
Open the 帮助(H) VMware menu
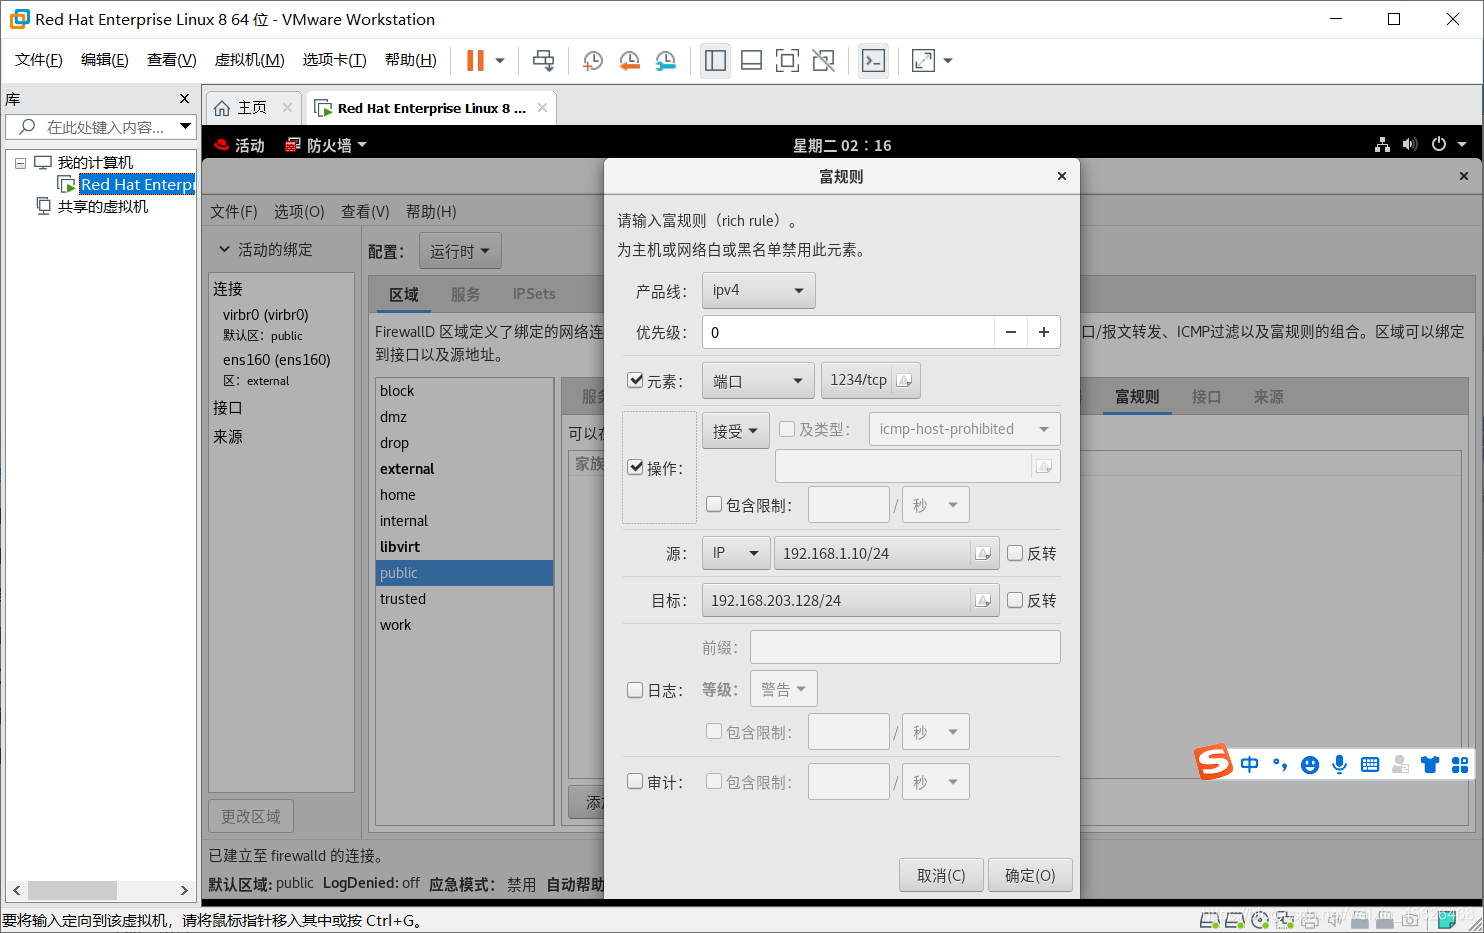[x=411, y=60]
